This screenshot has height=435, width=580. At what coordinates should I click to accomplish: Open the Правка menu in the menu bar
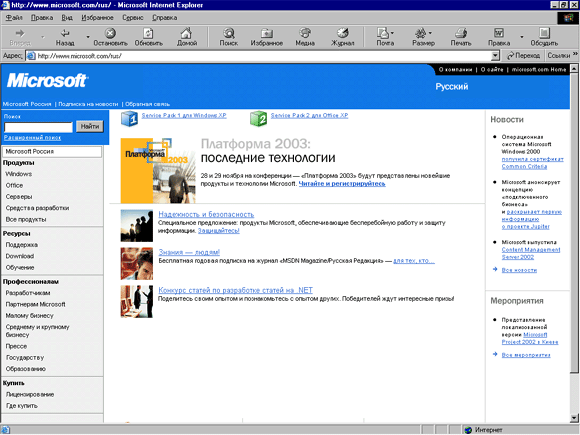click(41, 17)
